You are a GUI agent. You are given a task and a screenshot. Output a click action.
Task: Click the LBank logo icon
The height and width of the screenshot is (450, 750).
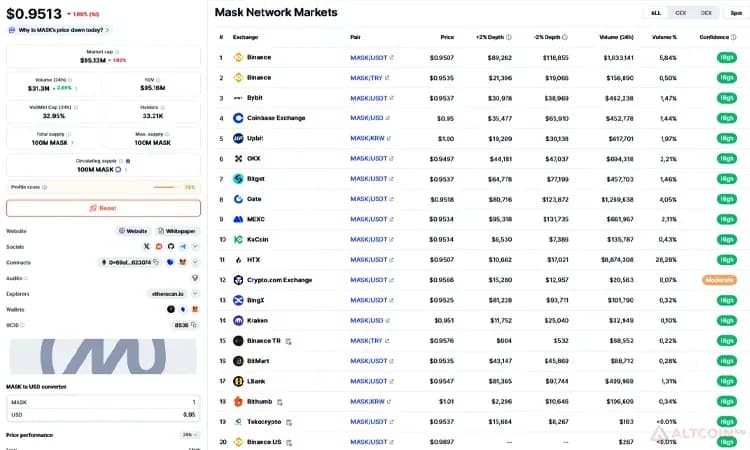(238, 381)
